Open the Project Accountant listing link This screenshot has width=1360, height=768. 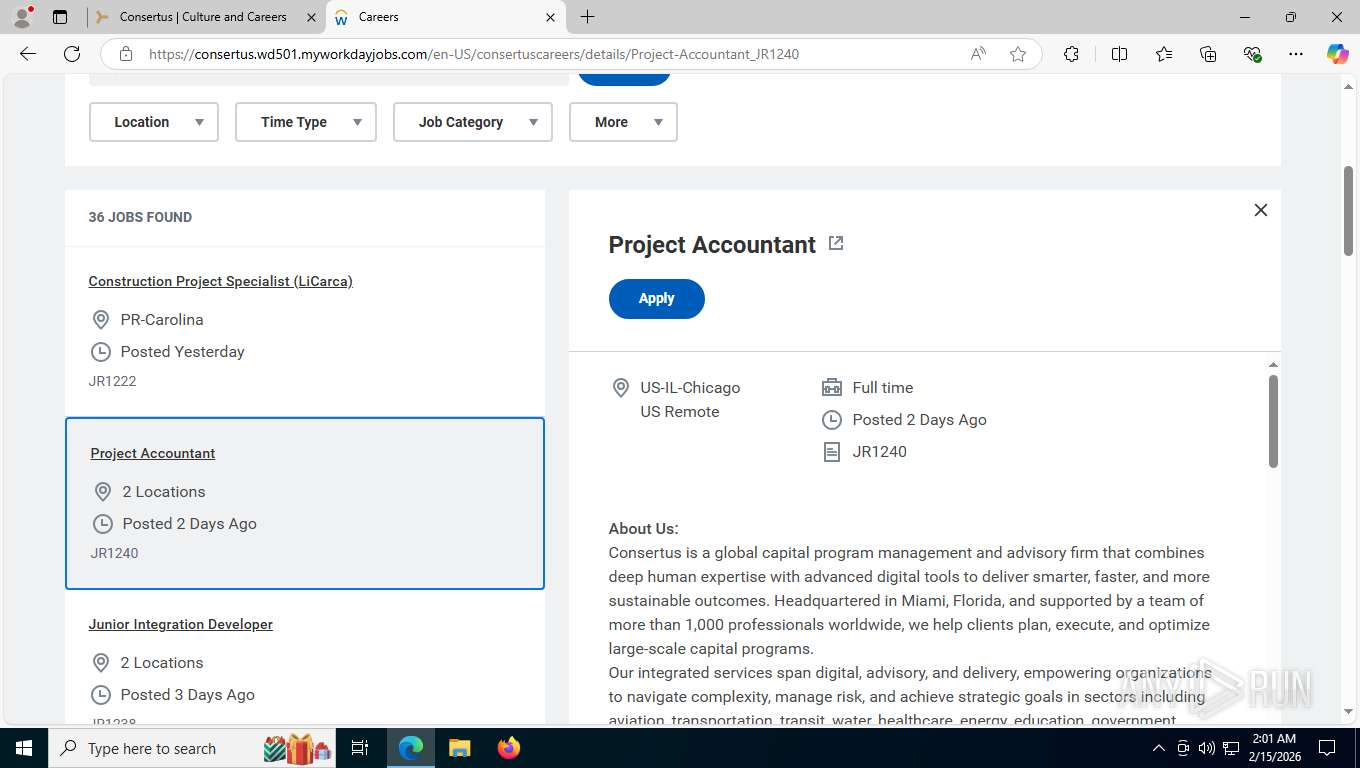point(153,453)
